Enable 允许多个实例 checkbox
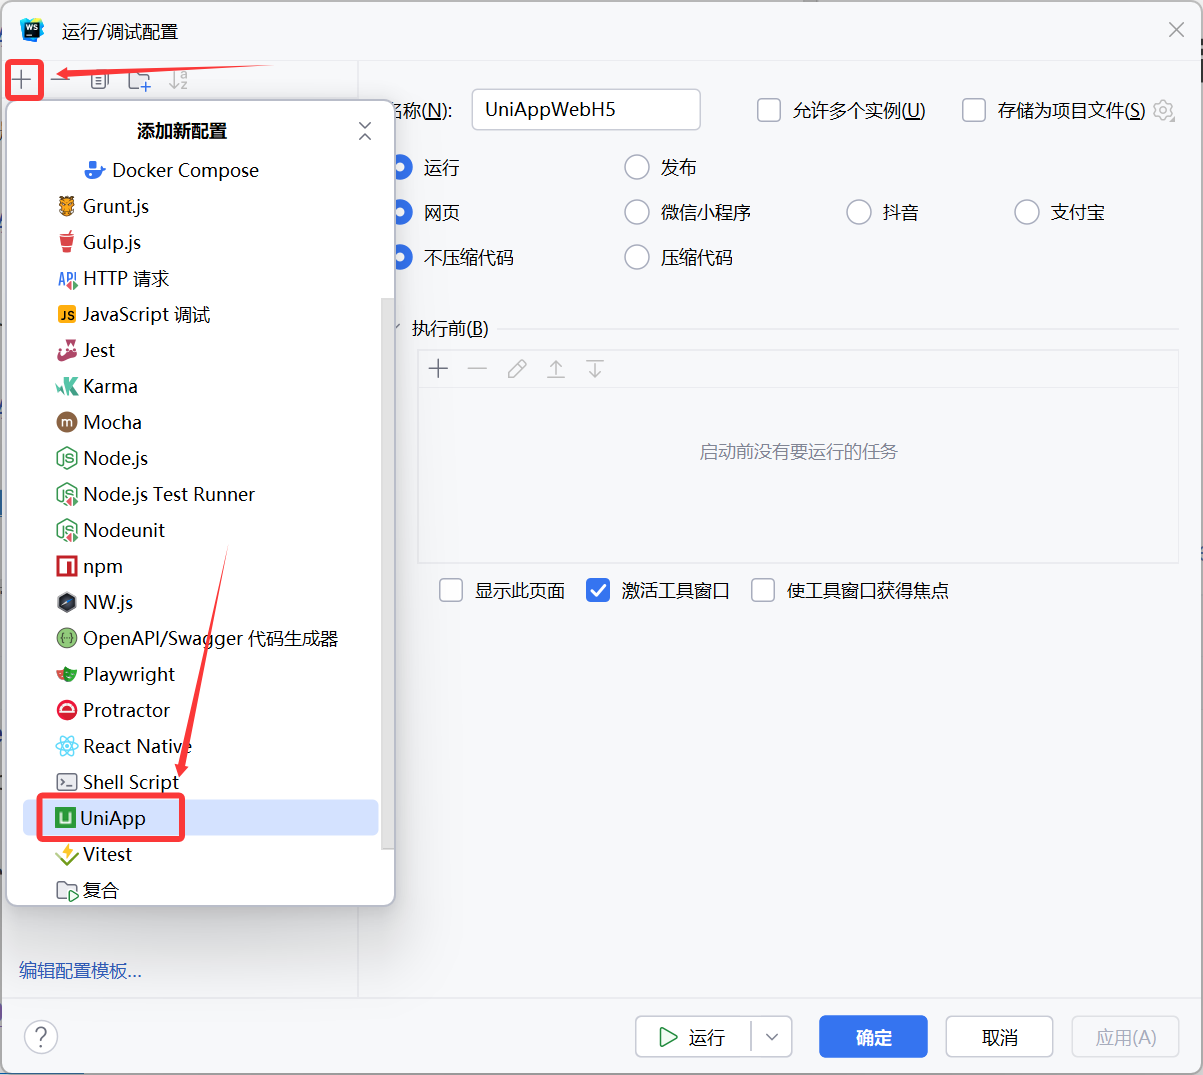This screenshot has height=1075, width=1203. click(769, 110)
